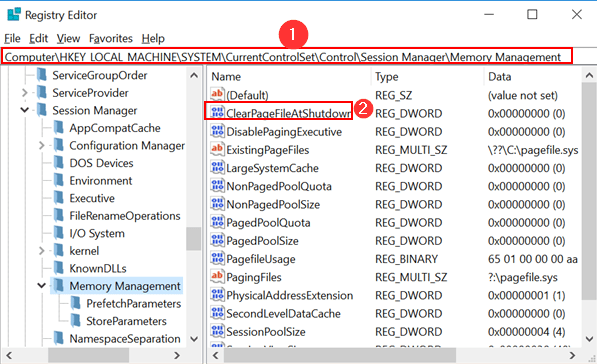Open the Favorites menu
This screenshot has width=597, height=364.
click(x=110, y=38)
